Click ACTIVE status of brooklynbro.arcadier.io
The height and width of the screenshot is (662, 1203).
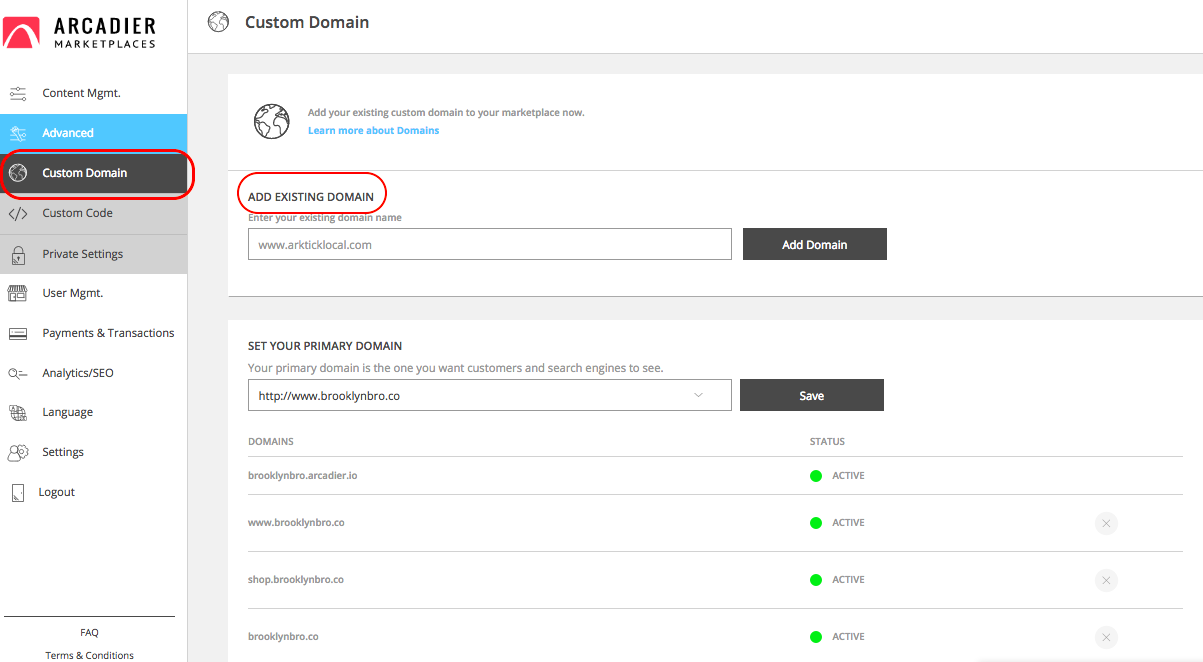[848, 476]
